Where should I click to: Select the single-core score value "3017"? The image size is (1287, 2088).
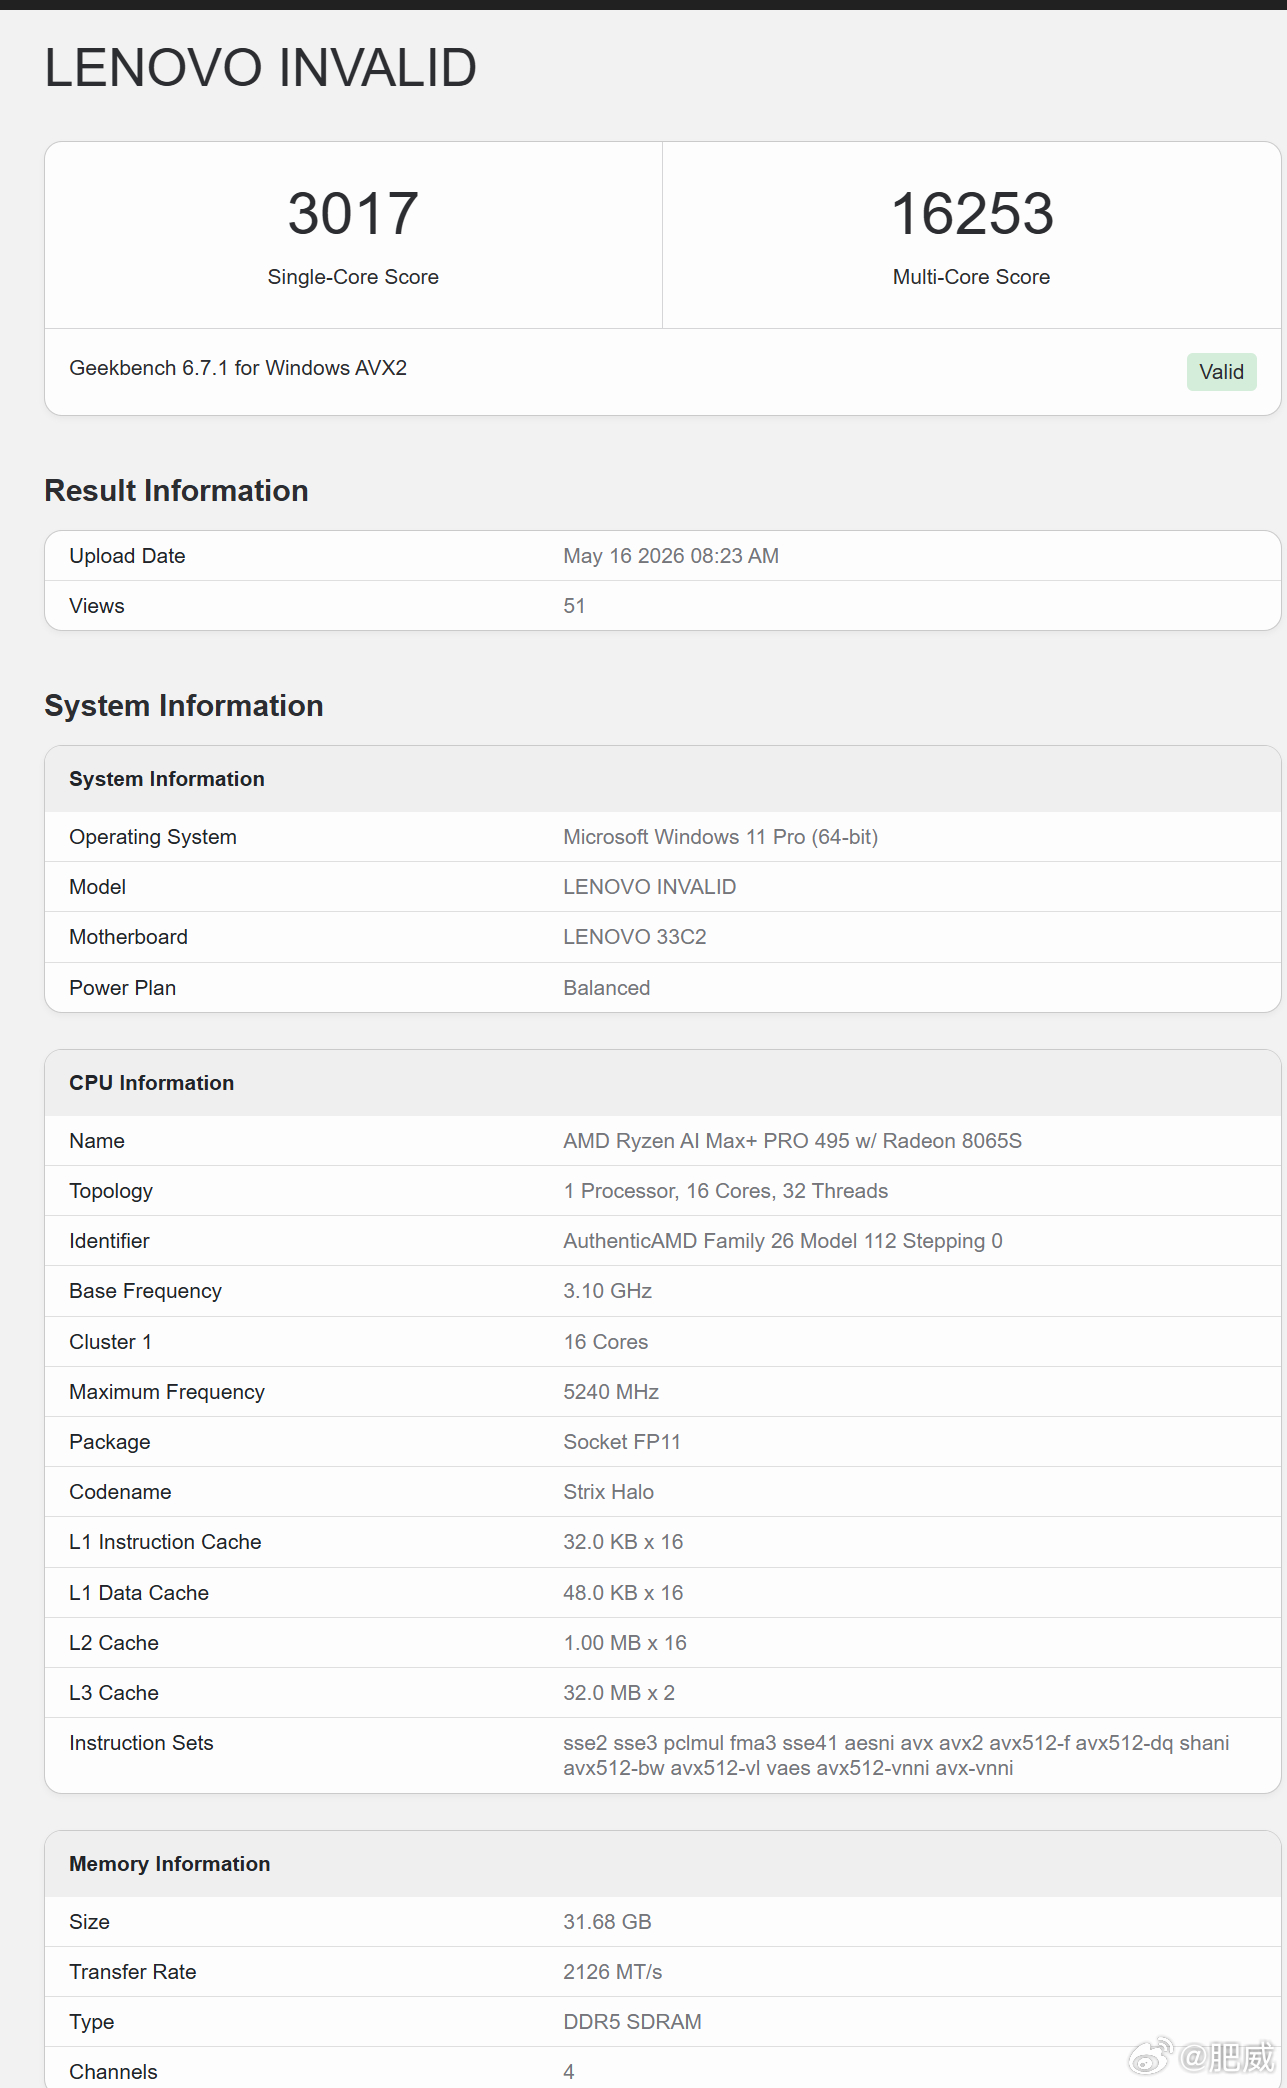click(x=353, y=213)
